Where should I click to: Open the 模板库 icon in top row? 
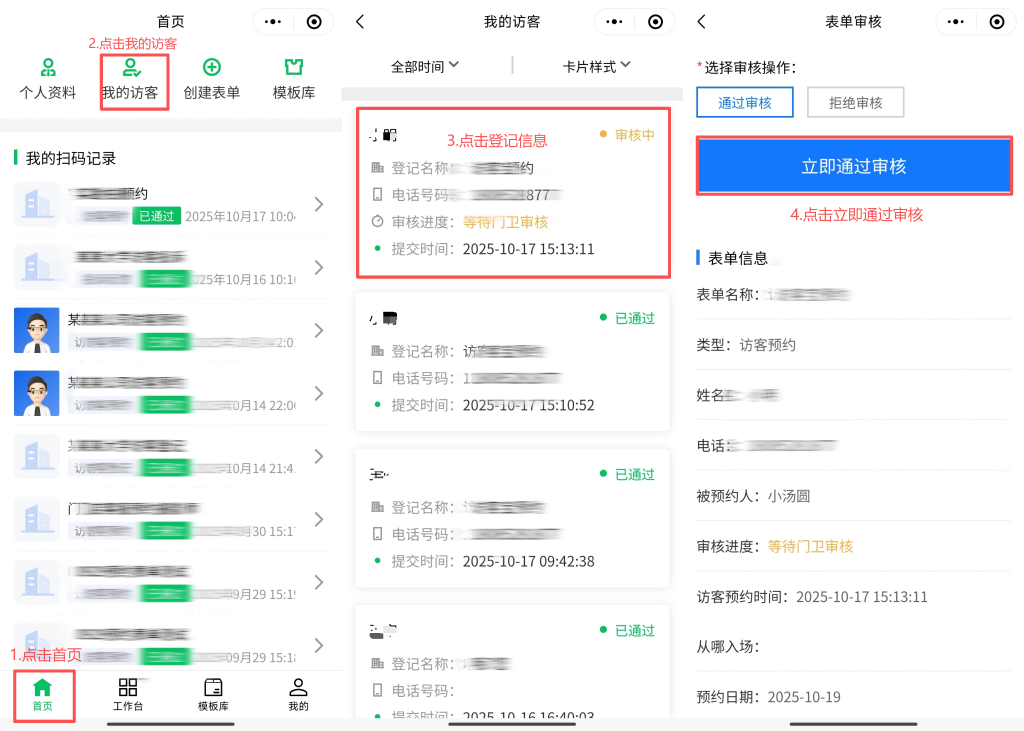click(x=294, y=68)
